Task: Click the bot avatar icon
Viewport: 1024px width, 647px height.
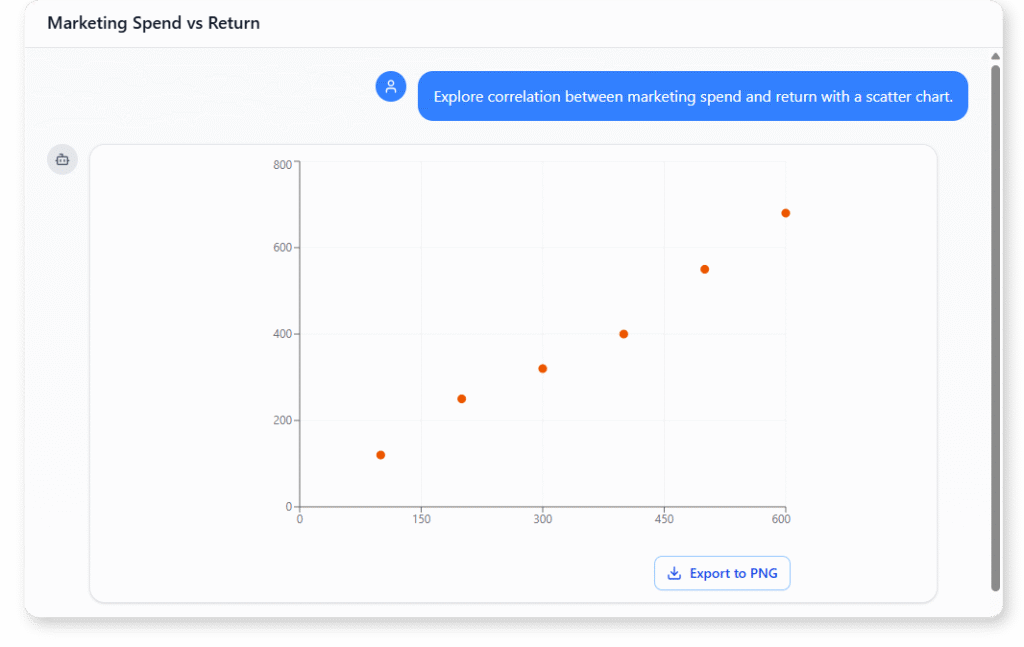Action: click(x=62, y=159)
